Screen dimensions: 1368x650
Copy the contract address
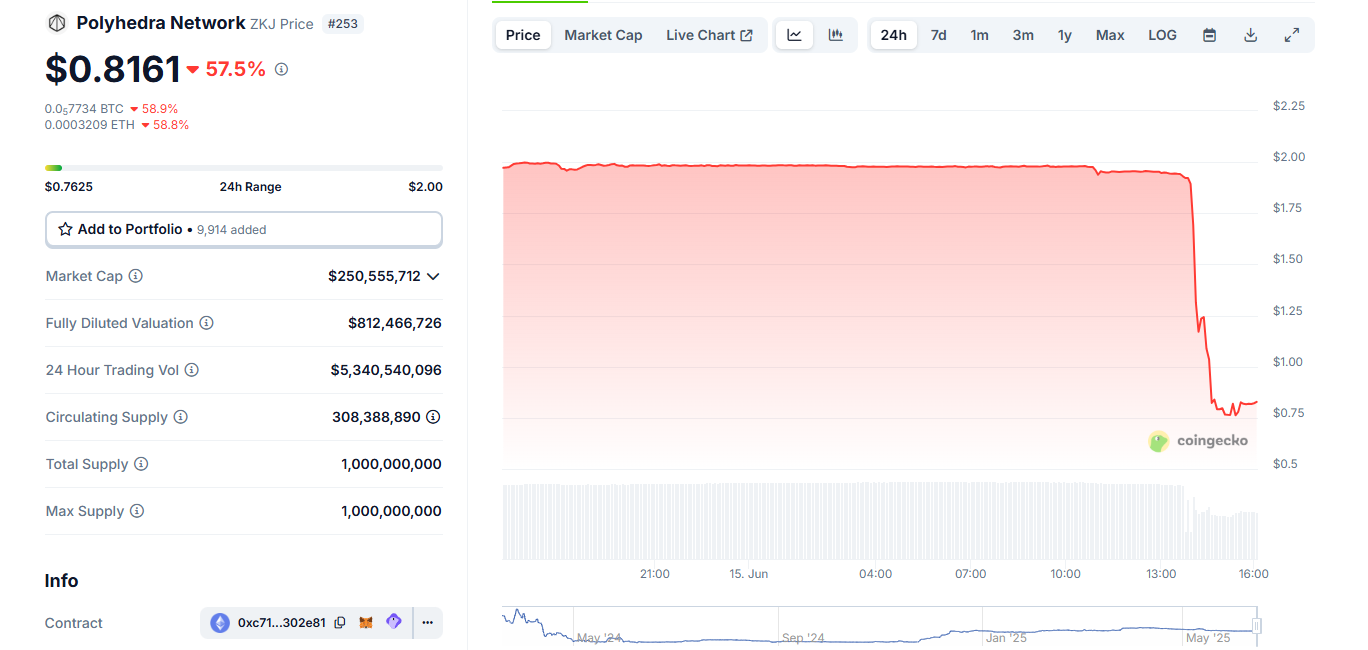click(340, 622)
